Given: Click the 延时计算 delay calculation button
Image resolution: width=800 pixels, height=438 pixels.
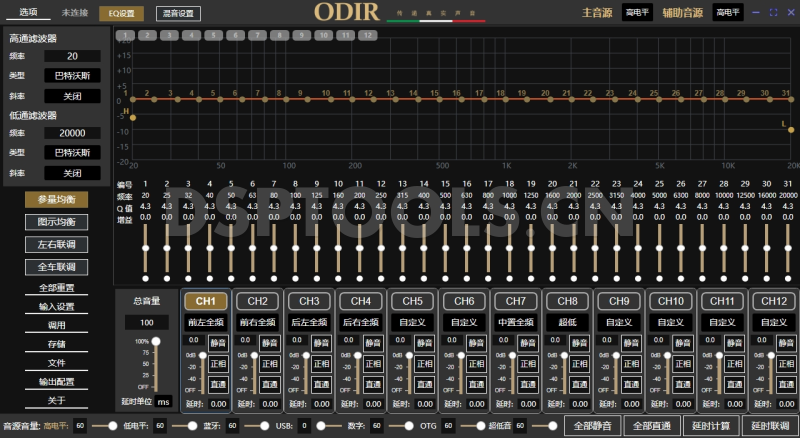Looking at the screenshot, I should (x=709, y=425).
